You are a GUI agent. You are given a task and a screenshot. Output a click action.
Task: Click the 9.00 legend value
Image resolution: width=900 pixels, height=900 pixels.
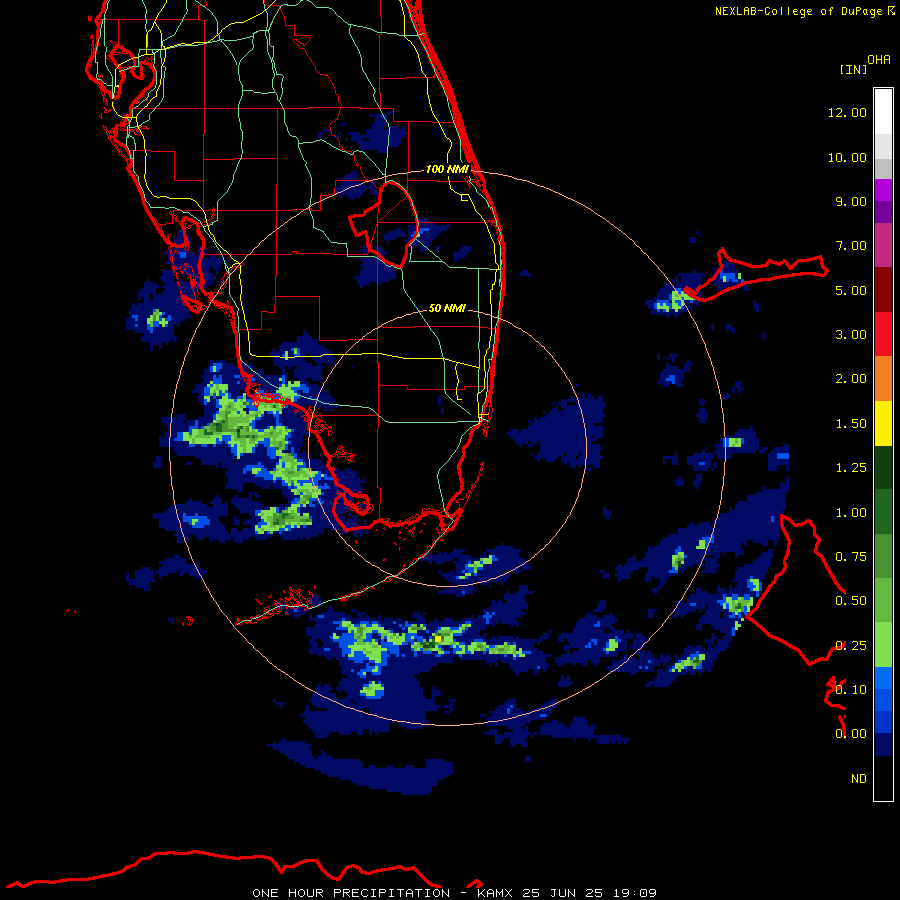[x=851, y=201]
